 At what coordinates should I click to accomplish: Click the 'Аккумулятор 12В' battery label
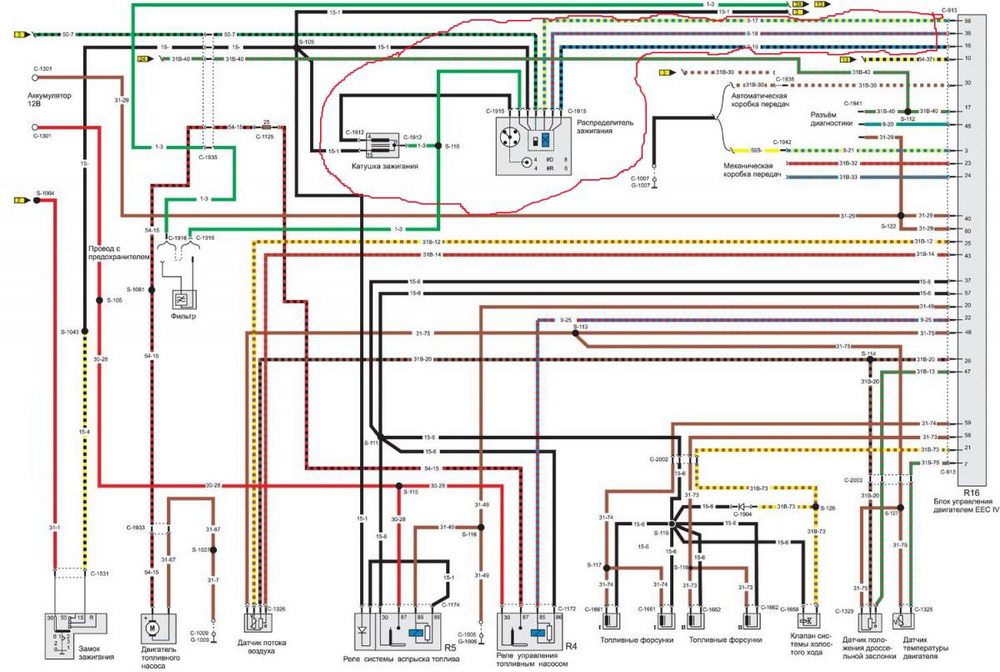tap(50, 99)
